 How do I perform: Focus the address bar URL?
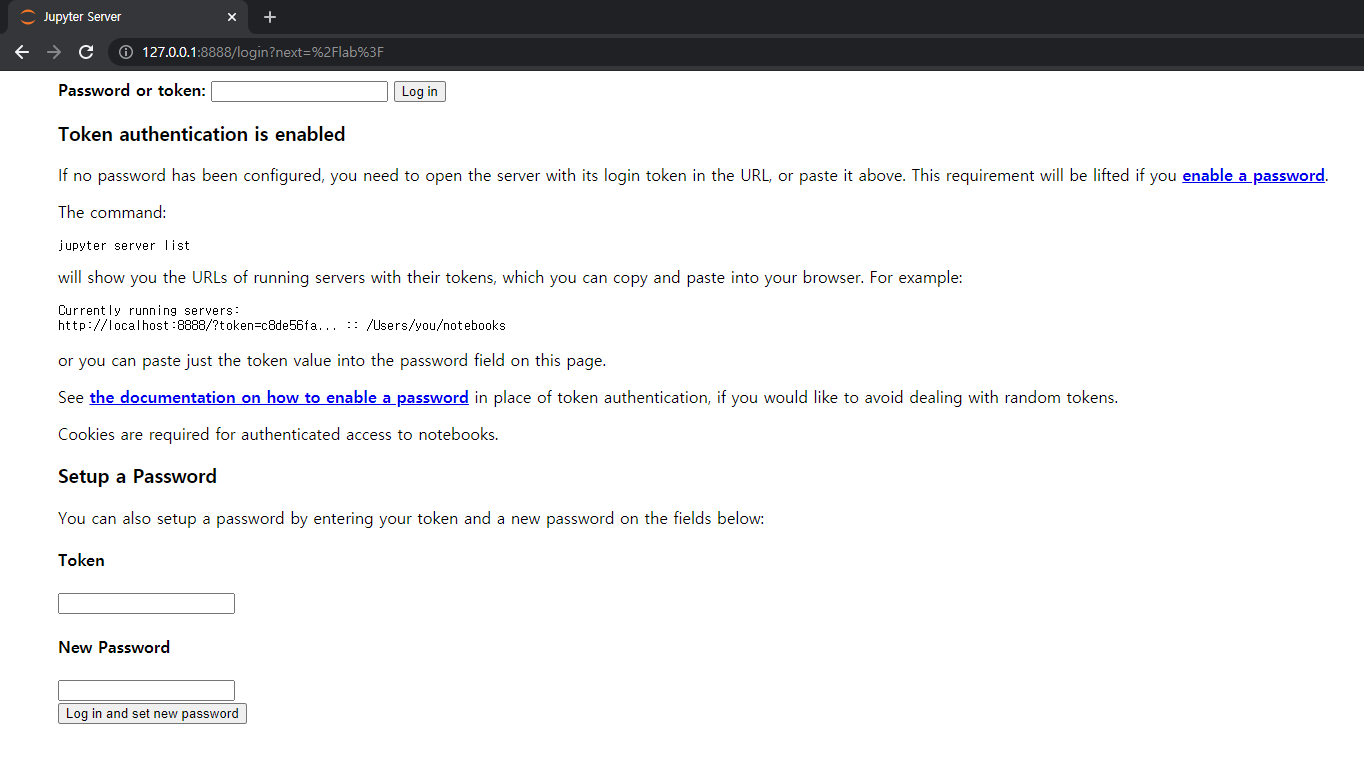tap(263, 52)
